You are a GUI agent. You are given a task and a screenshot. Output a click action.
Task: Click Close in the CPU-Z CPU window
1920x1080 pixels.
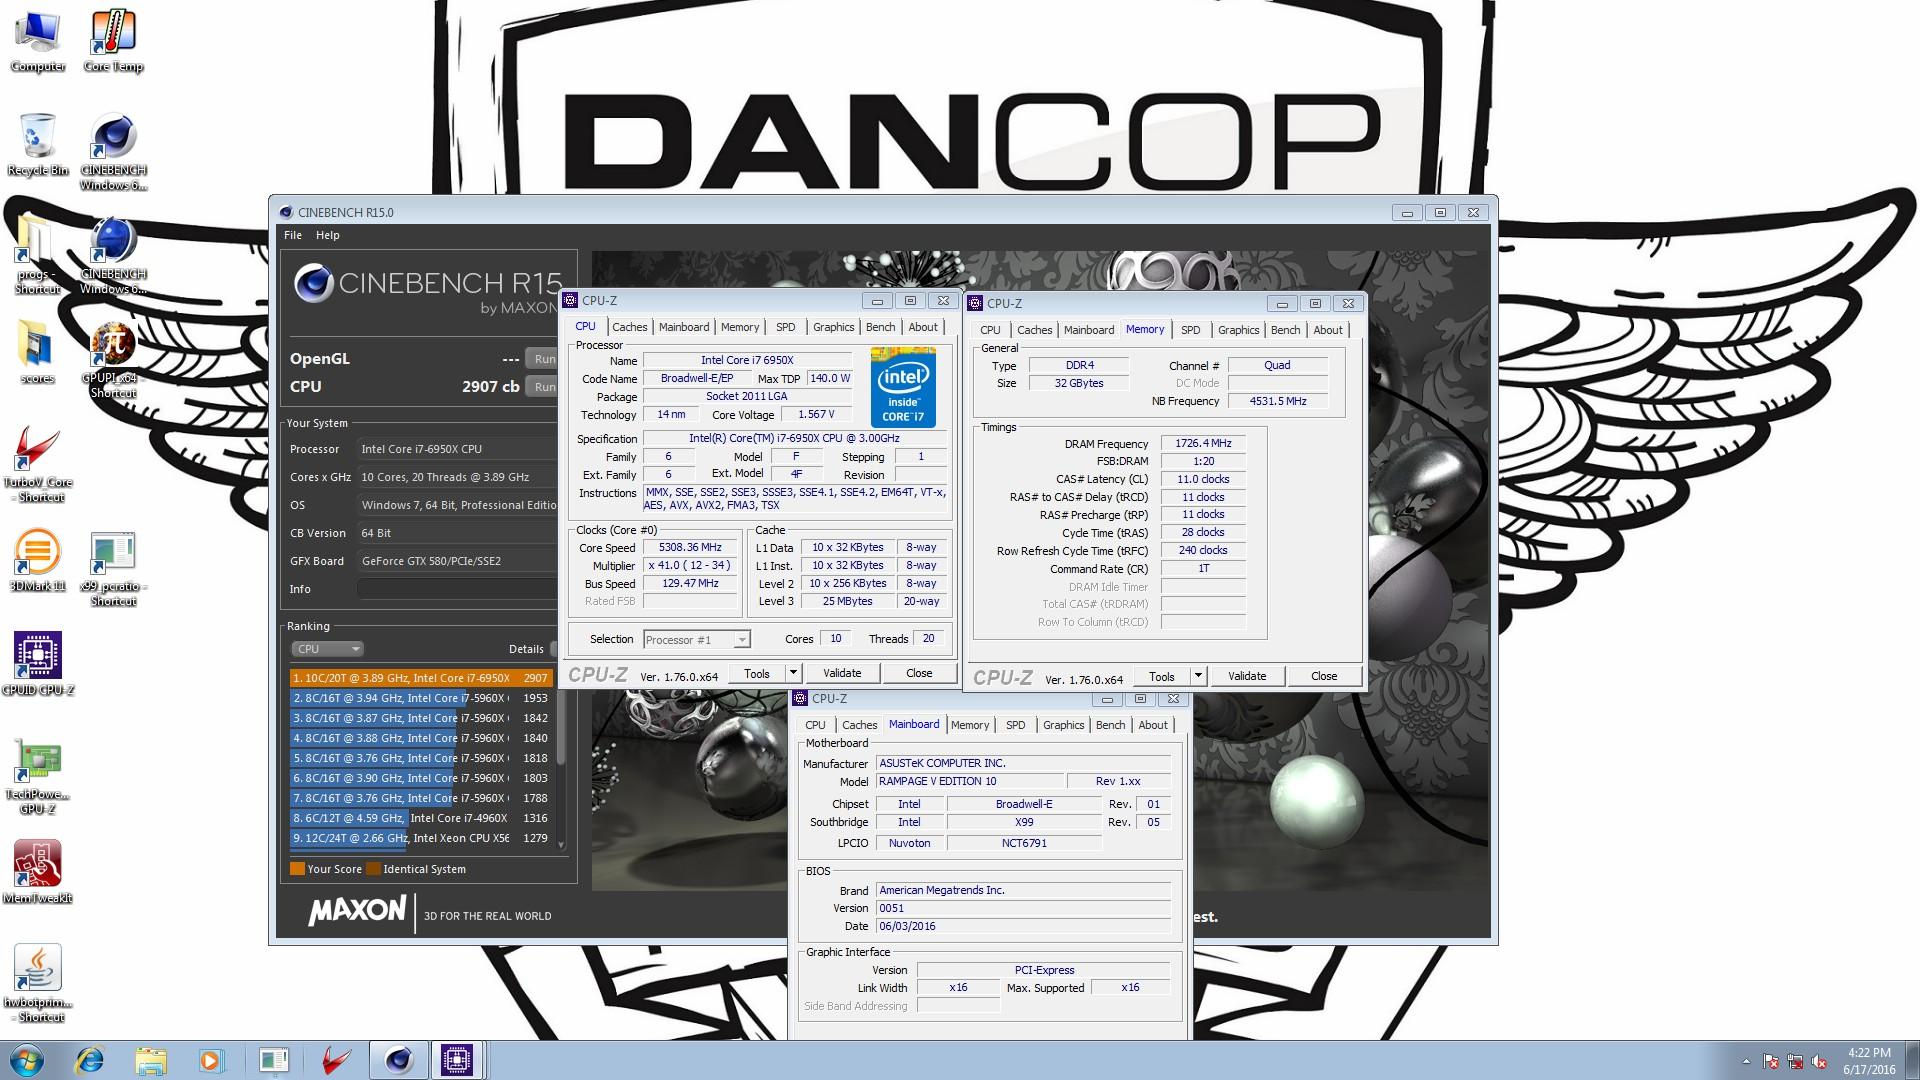tap(919, 674)
